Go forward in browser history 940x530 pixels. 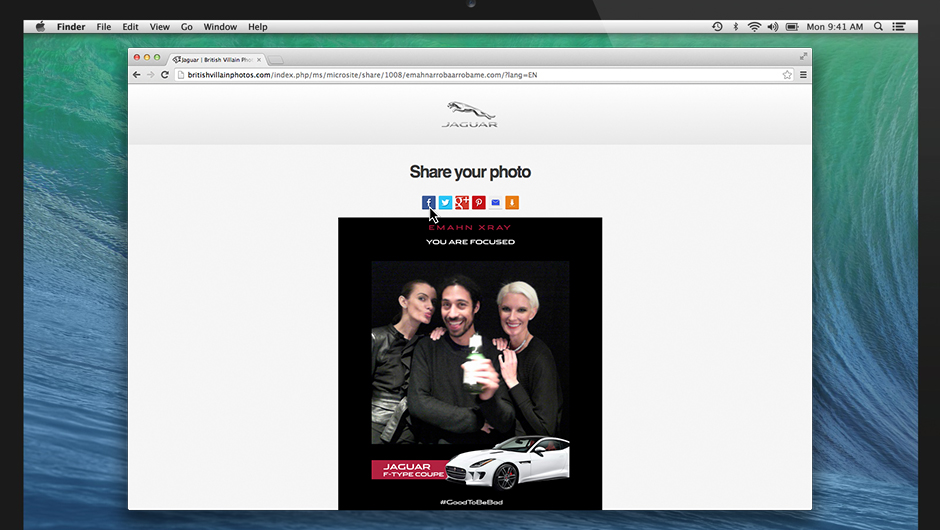[150, 75]
